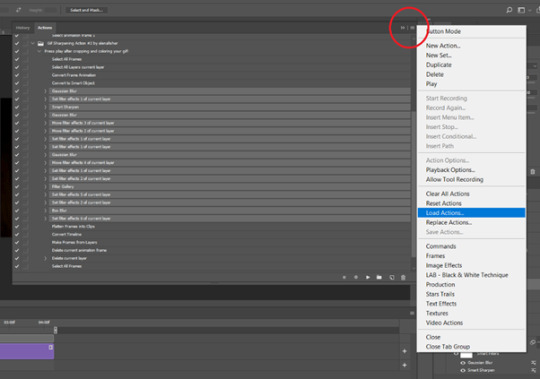Load the Textures action set
The height and width of the screenshot is (379, 540).
[471, 313]
